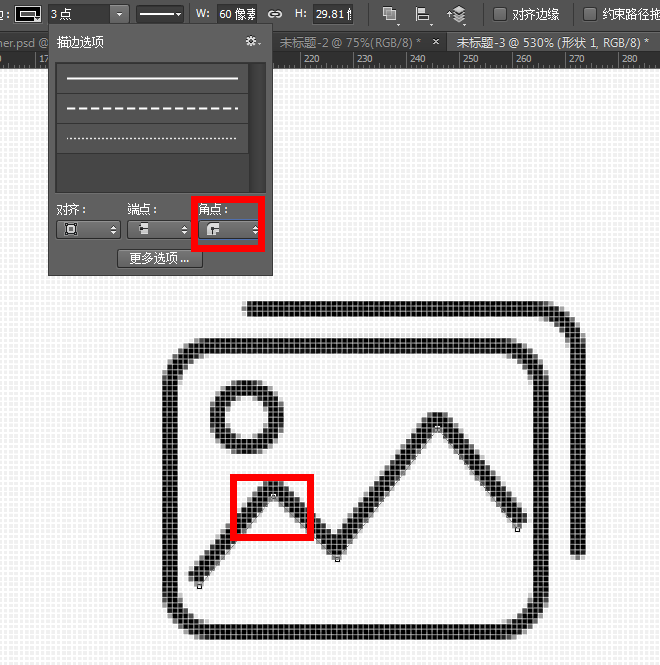
Task: Select the small peak anchor point of the path
Action: [x=273, y=496]
